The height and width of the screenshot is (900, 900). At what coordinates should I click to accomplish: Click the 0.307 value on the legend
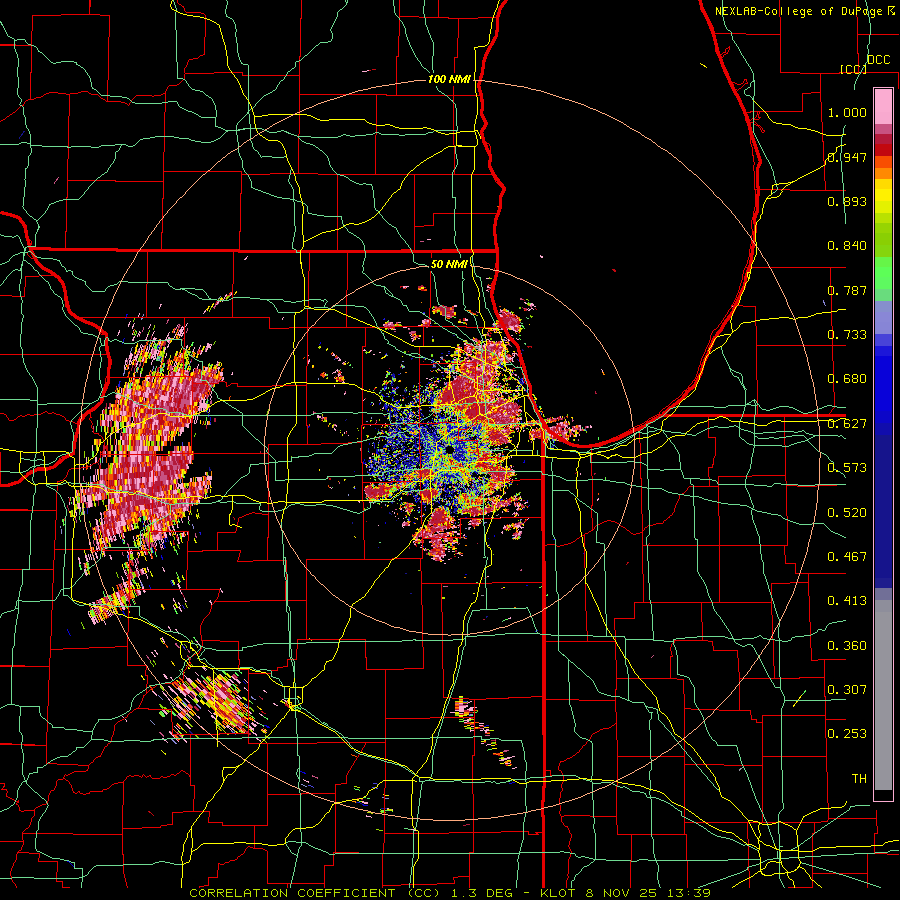pyautogui.click(x=847, y=690)
